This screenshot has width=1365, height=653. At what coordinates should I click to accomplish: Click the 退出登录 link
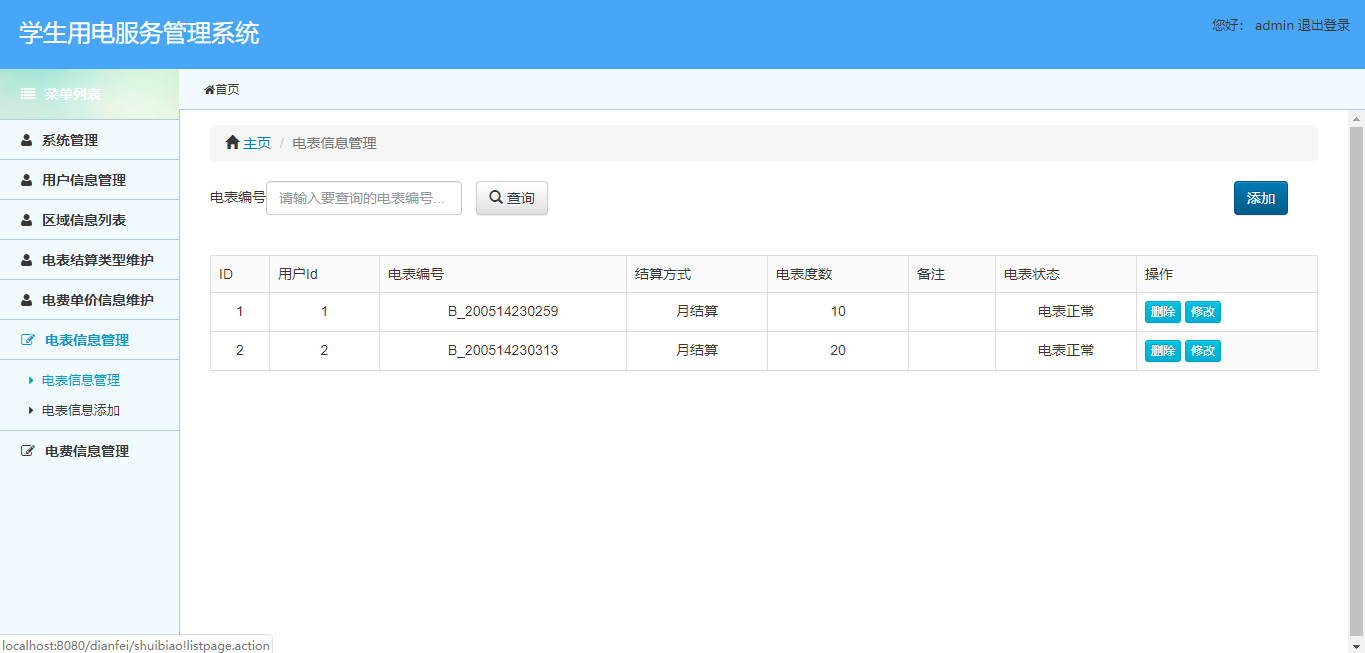(1324, 25)
